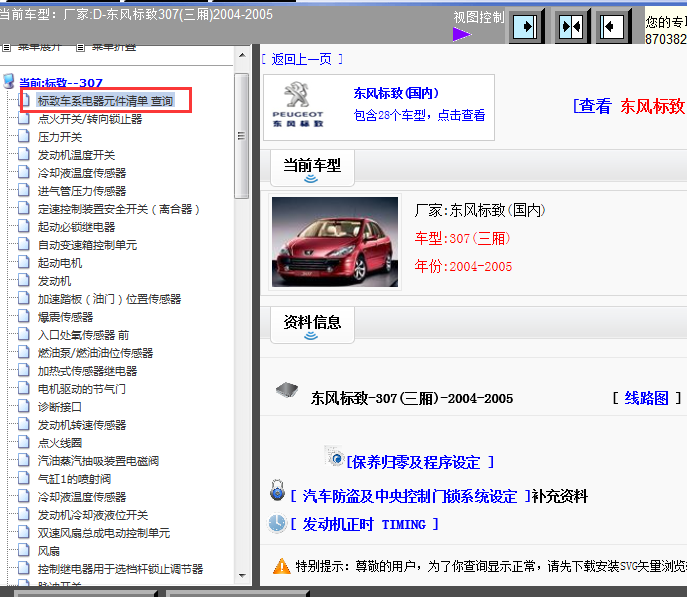Open 入口处氧传感器 前 entry
Image resolution: width=687 pixels, height=597 pixels.
coord(83,335)
